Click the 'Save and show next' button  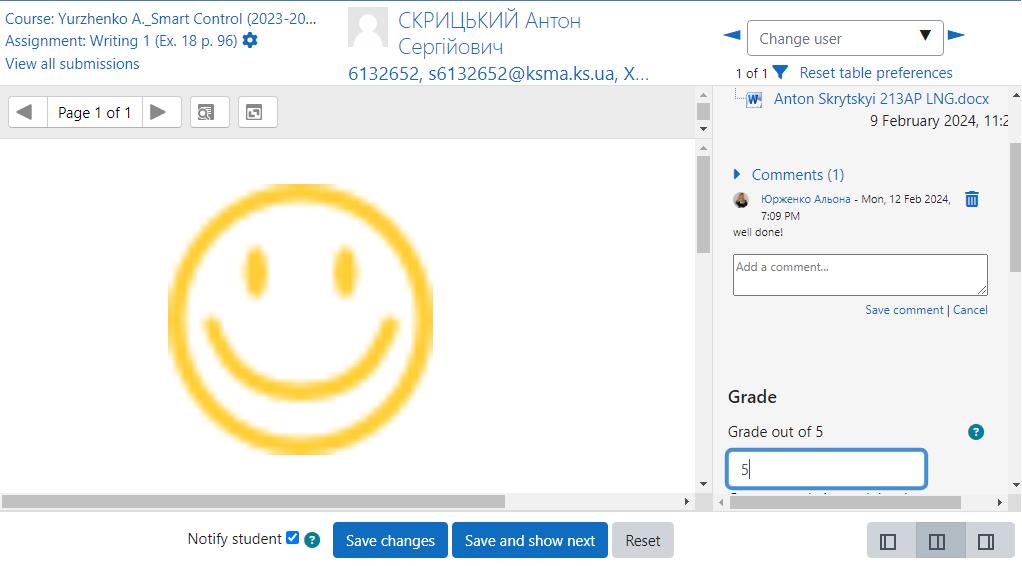tap(529, 540)
